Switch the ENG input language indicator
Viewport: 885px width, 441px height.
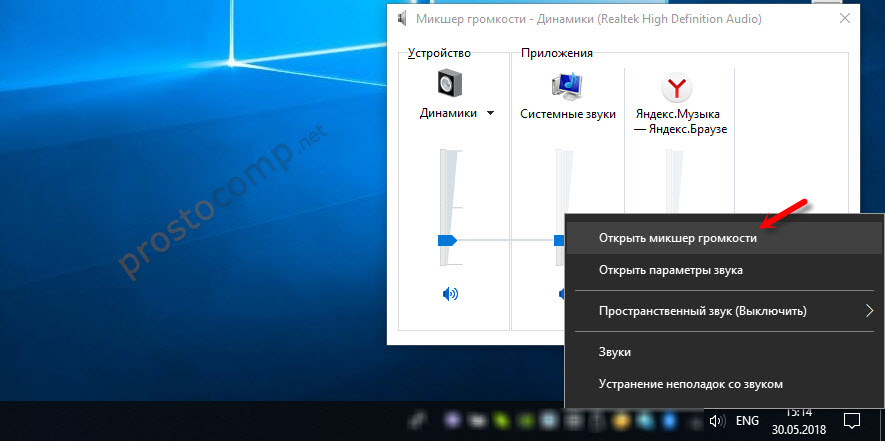coord(749,422)
